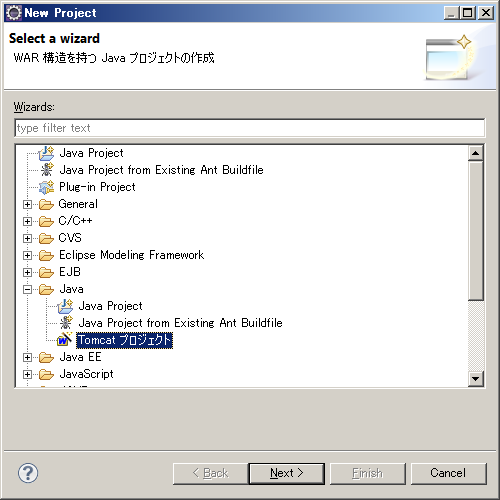500x500 pixels.
Task: Open help with the question mark icon
Action: [28, 473]
